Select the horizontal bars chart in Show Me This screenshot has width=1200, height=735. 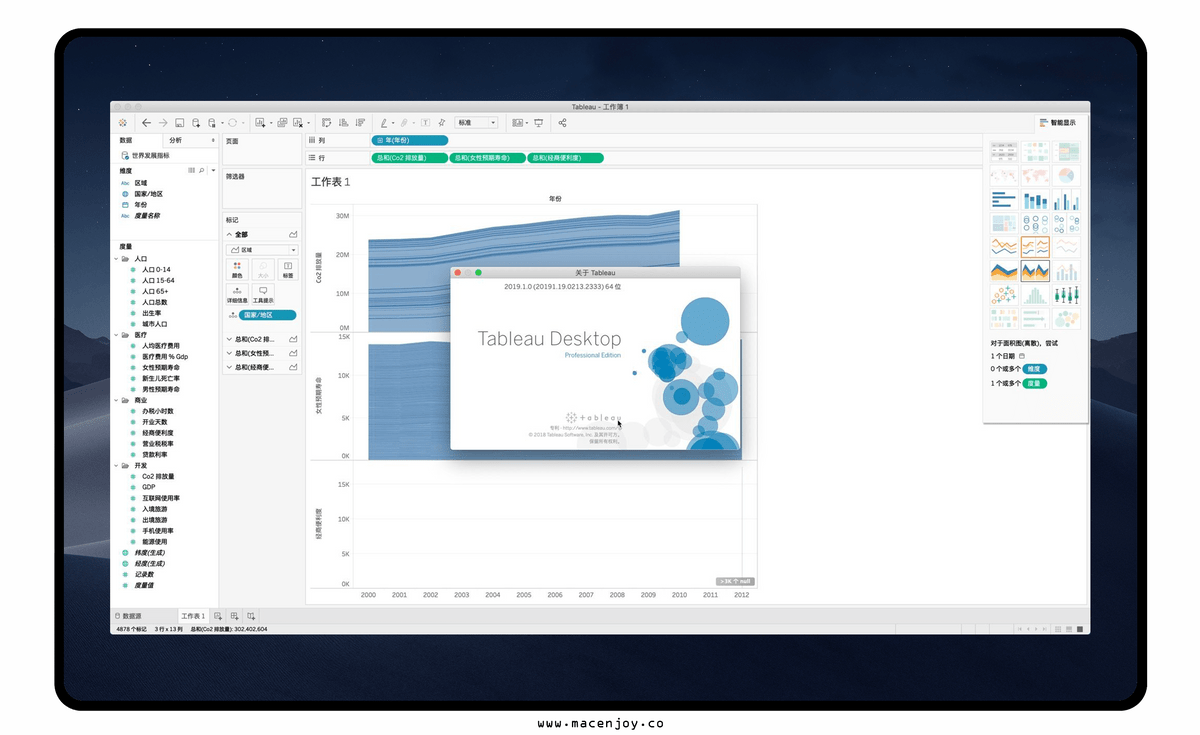1004,199
